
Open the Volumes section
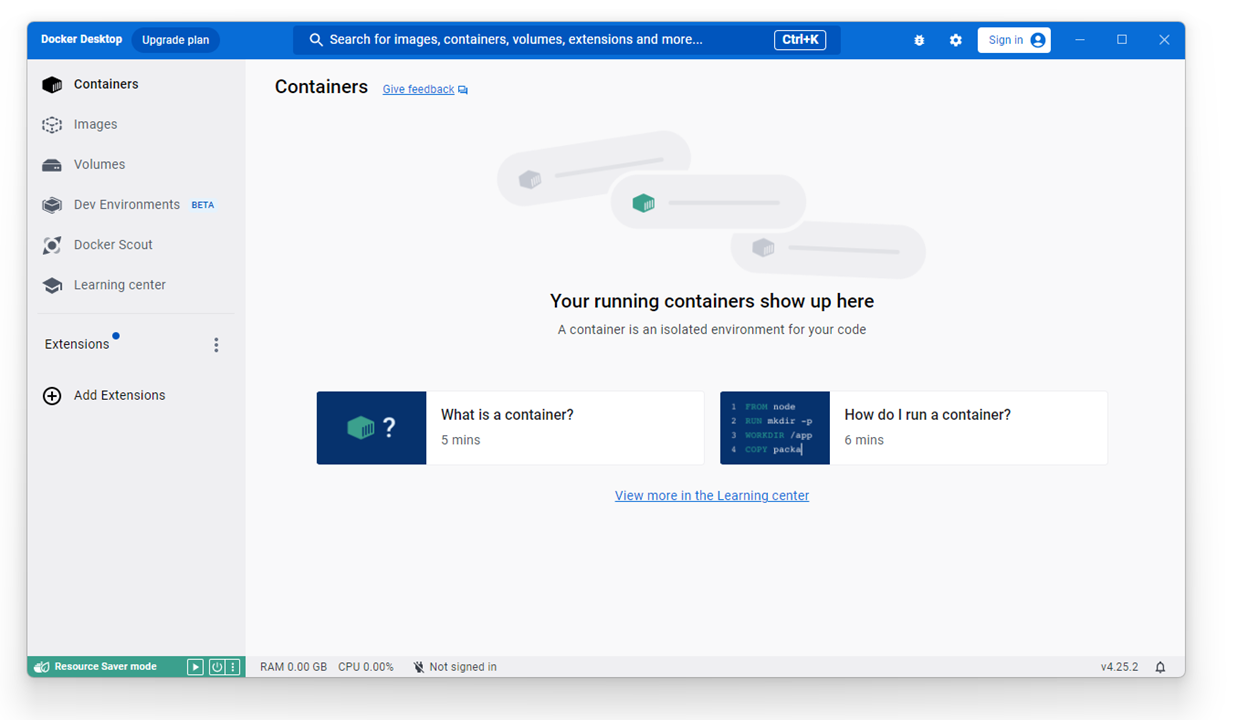[x=99, y=164]
